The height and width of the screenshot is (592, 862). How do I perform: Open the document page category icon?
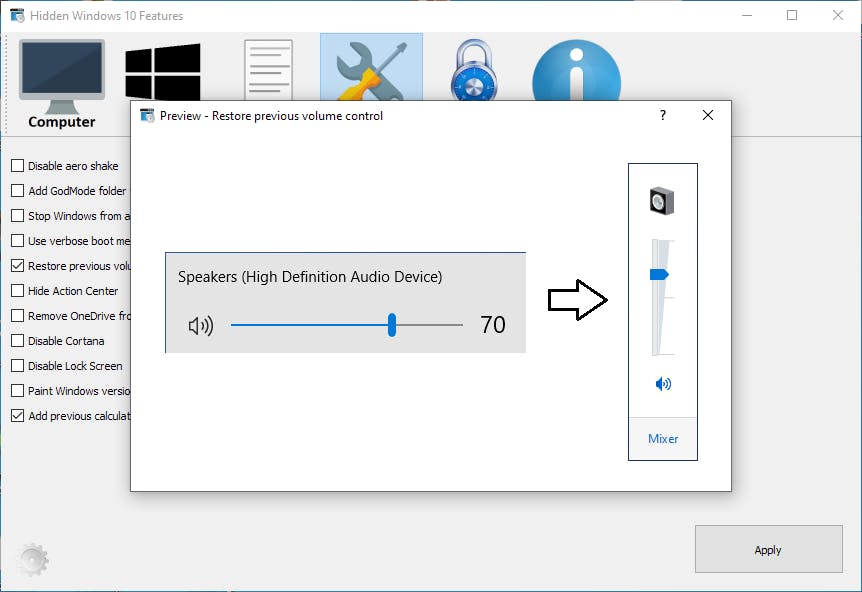click(x=268, y=70)
